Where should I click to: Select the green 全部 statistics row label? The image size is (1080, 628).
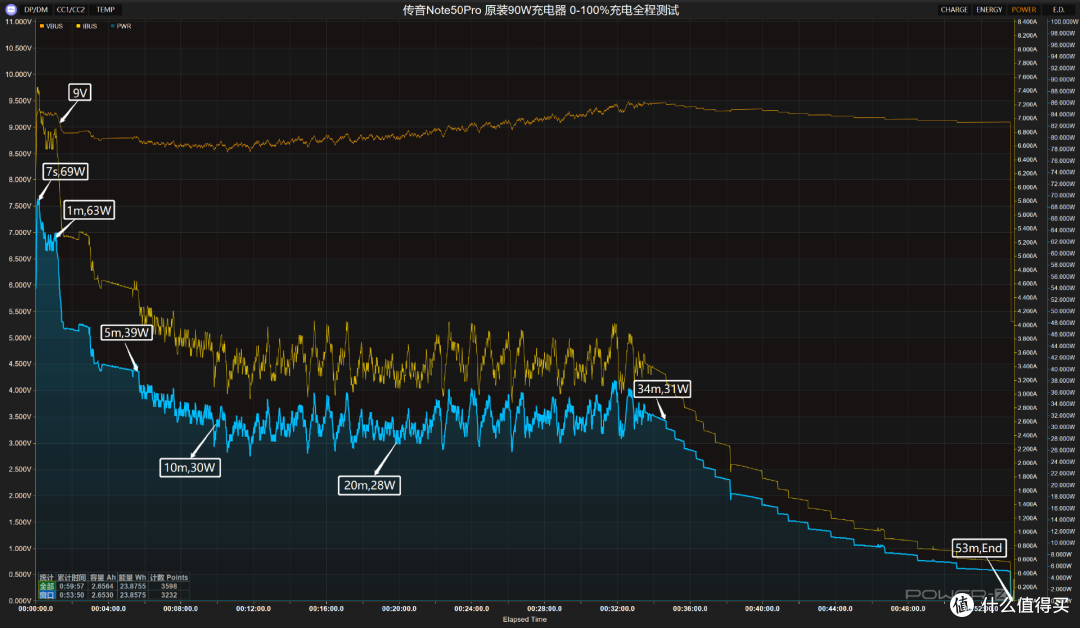47,587
